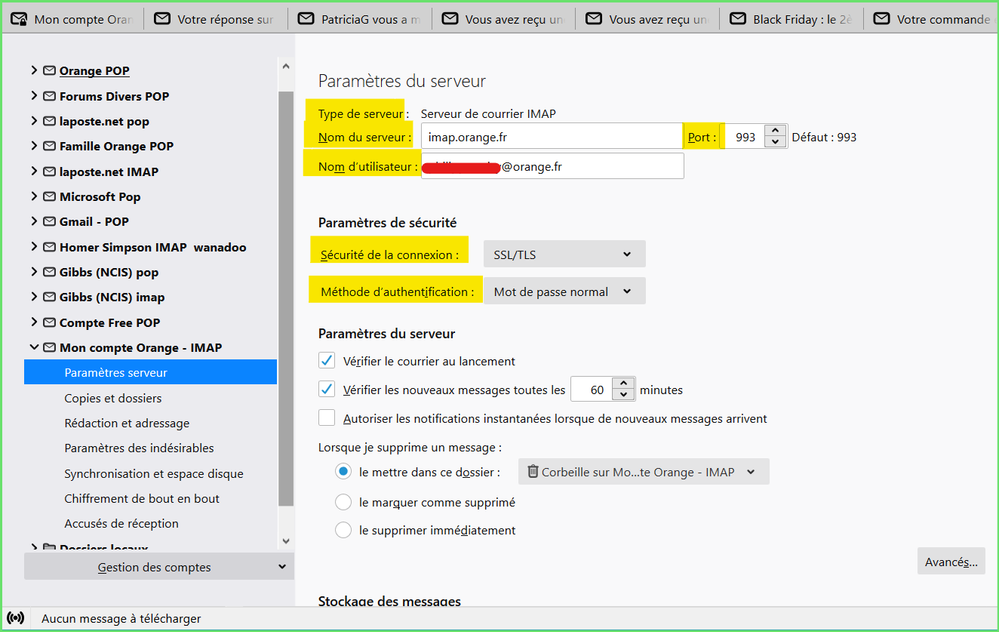The width and height of the screenshot is (999, 632).
Task: Open the Gestion des comptes menu button
Action: click(x=157, y=567)
